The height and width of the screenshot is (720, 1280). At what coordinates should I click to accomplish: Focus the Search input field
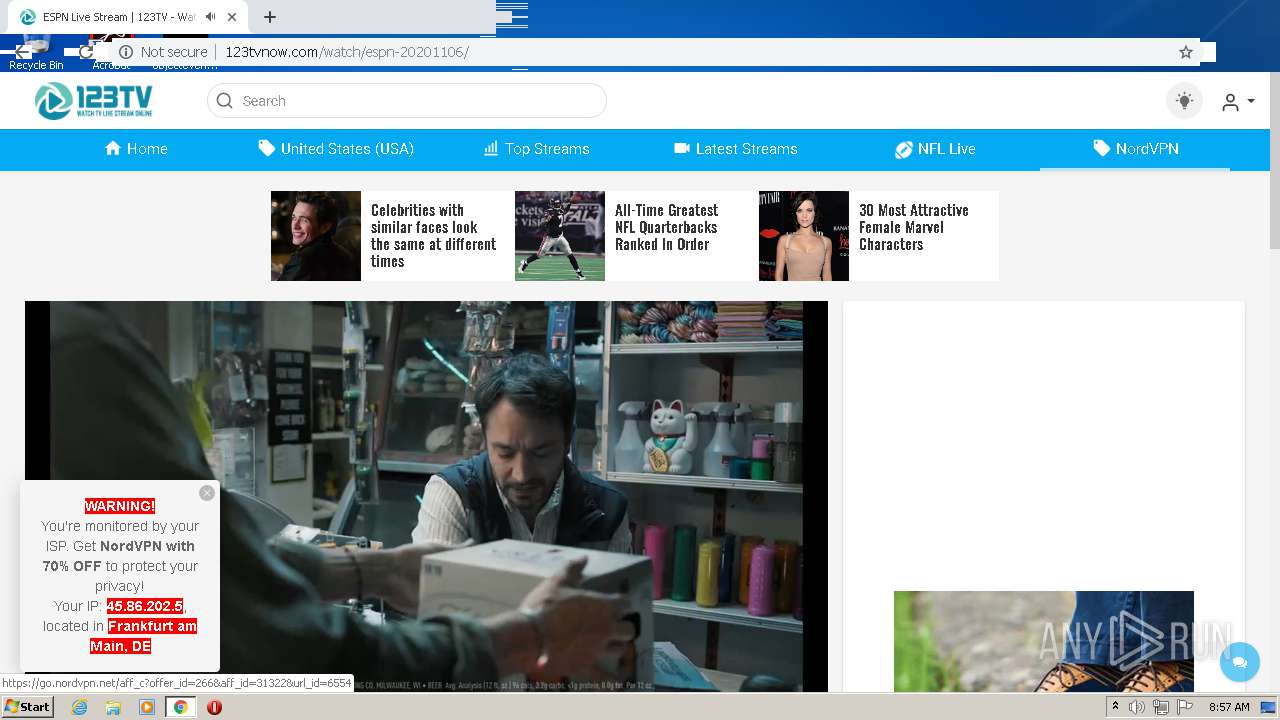(406, 101)
